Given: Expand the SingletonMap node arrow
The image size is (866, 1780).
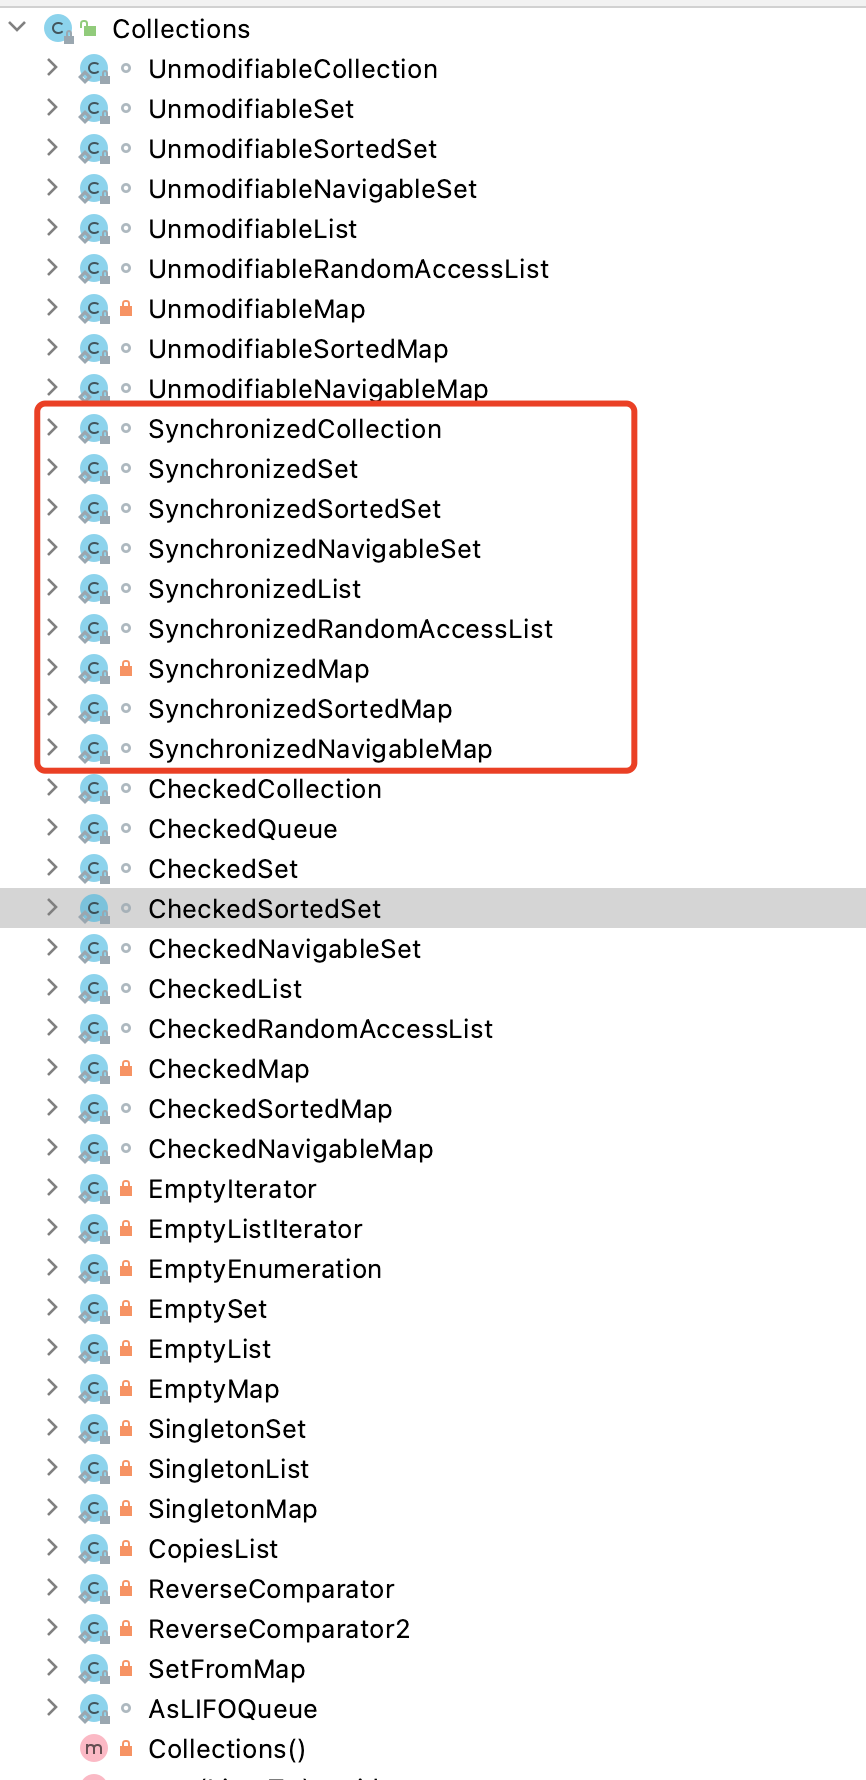Looking at the screenshot, I should point(52,1508).
